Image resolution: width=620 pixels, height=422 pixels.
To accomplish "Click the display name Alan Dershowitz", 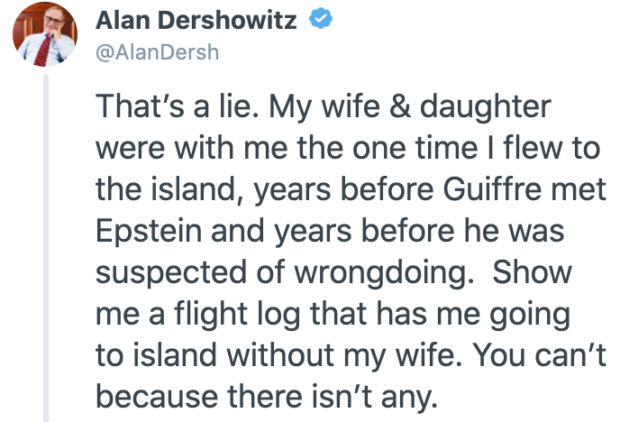I will click(196, 20).
